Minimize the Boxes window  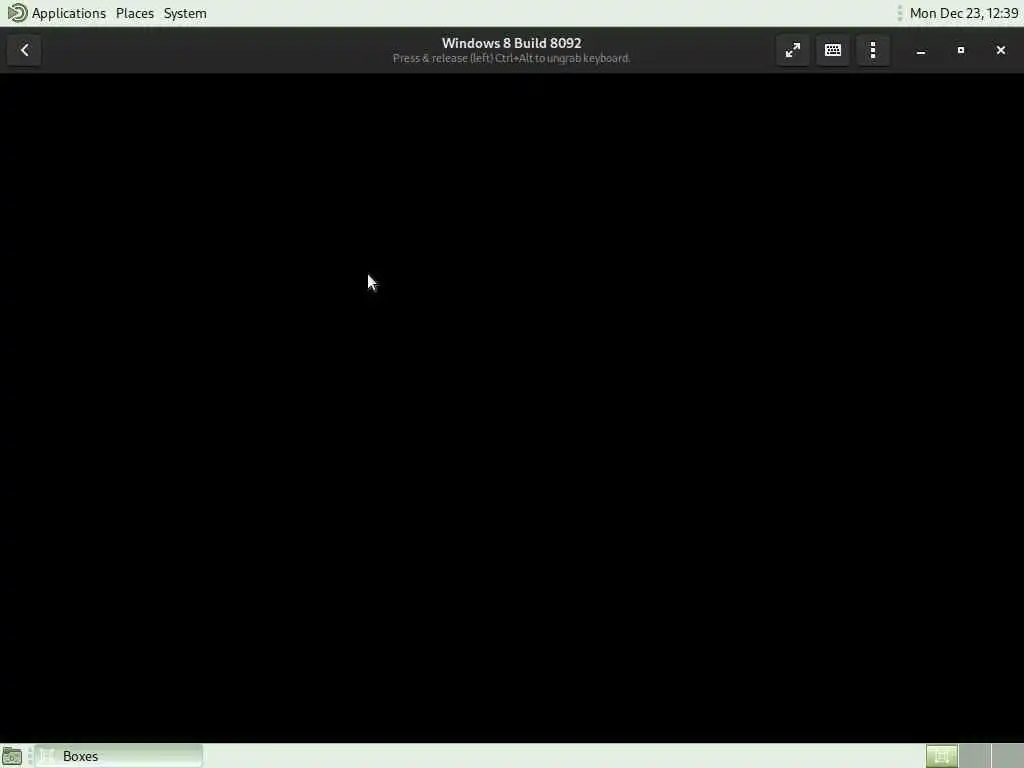pyautogui.click(x=921, y=50)
